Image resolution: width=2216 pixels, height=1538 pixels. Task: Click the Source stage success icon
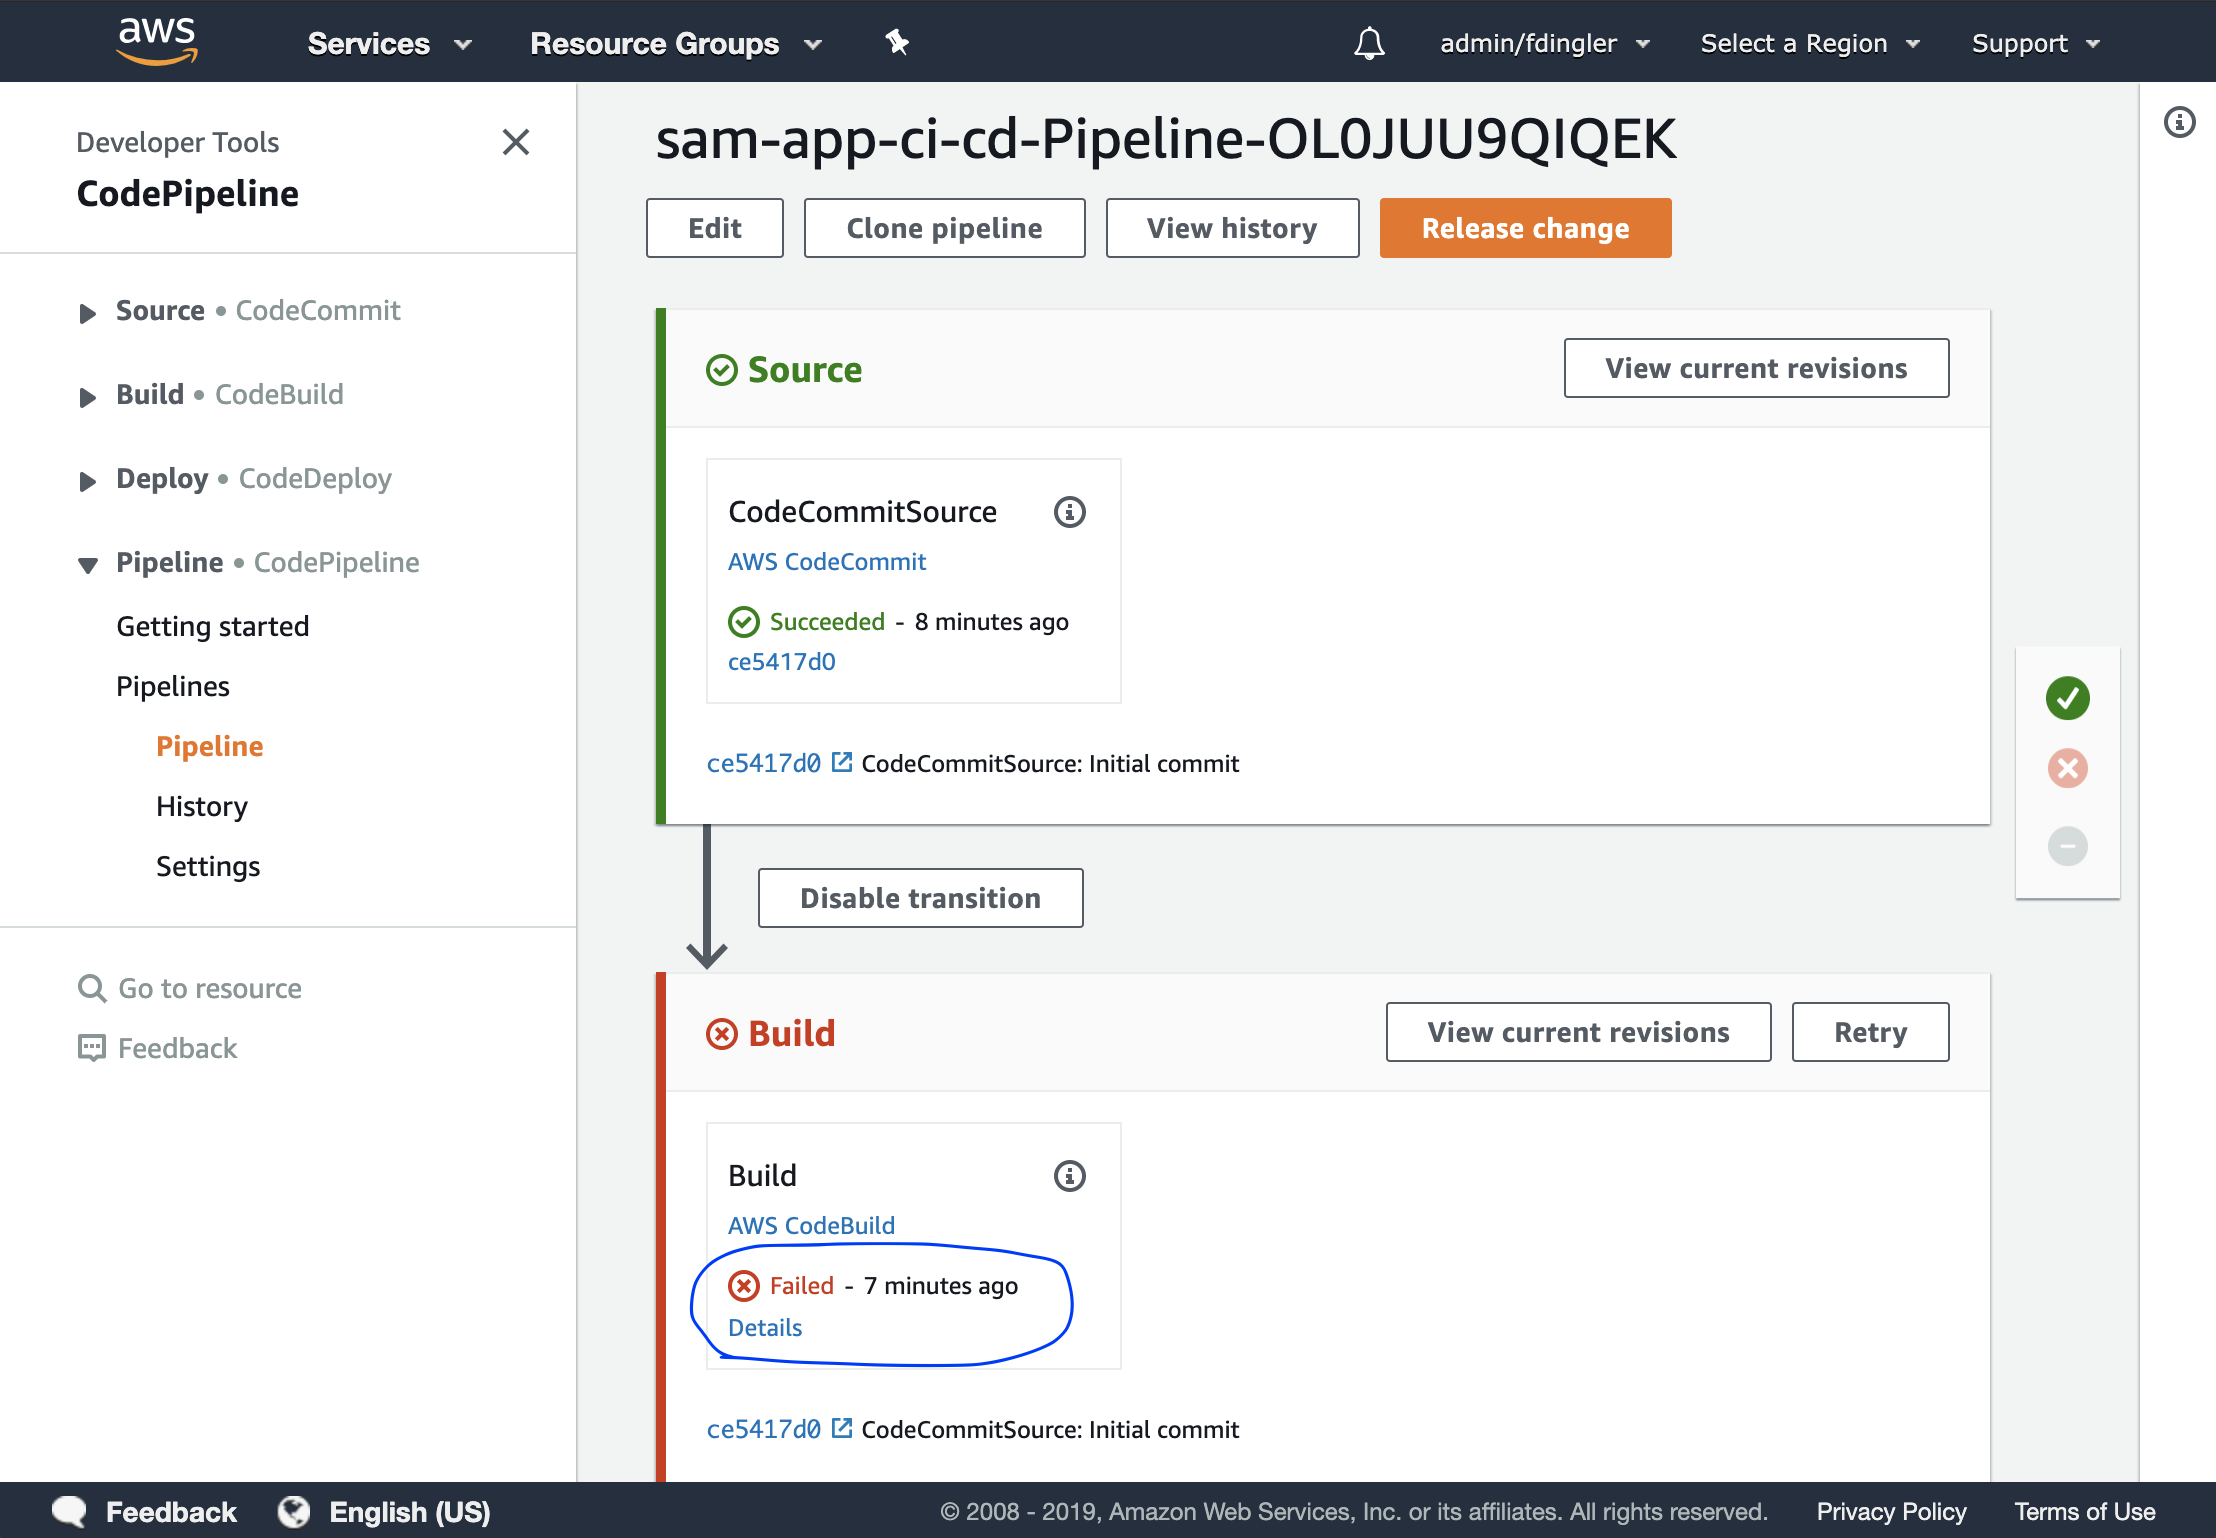tap(722, 370)
